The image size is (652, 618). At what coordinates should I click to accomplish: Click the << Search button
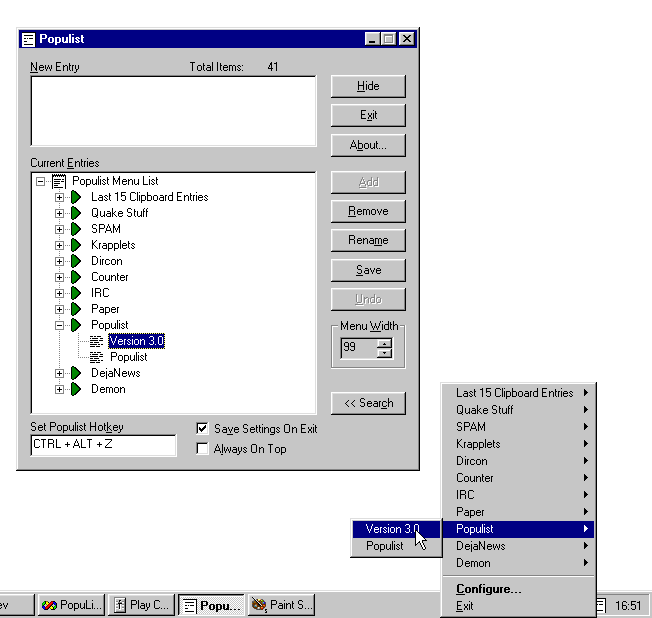tap(368, 403)
